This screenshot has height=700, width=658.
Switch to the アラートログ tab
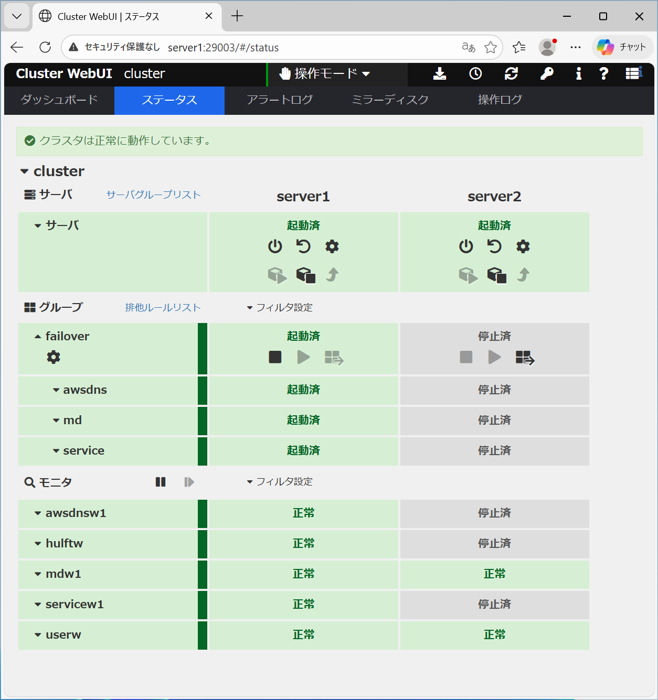tap(279, 100)
